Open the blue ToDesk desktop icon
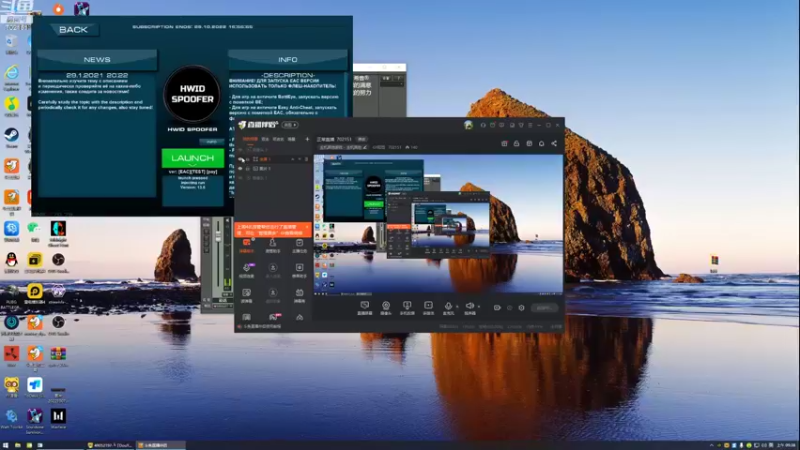Screen dimensions: 800x450 [35, 387]
